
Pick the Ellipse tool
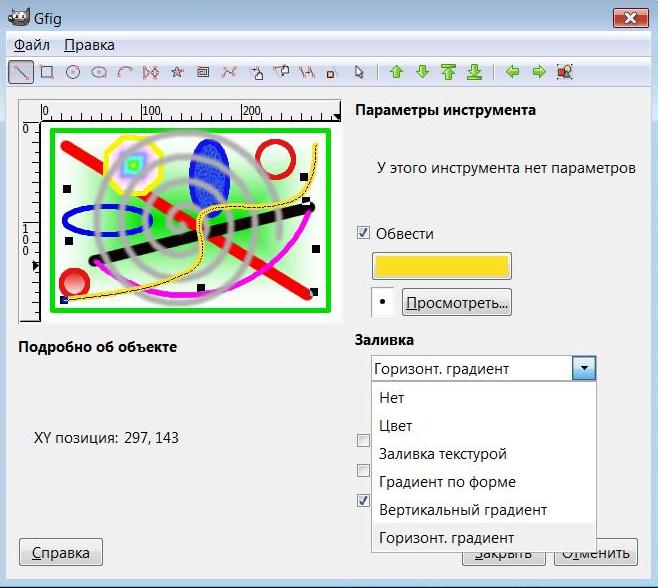click(99, 72)
